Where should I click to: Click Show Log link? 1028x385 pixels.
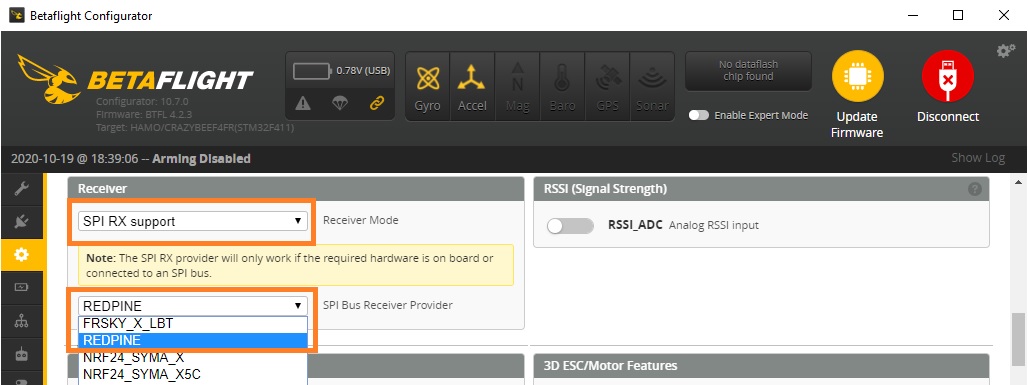[978, 157]
